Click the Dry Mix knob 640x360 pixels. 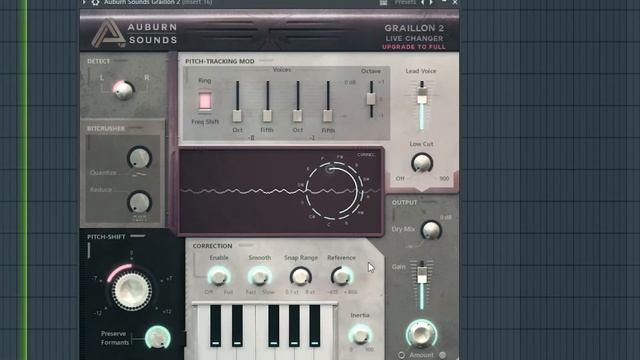(431, 230)
